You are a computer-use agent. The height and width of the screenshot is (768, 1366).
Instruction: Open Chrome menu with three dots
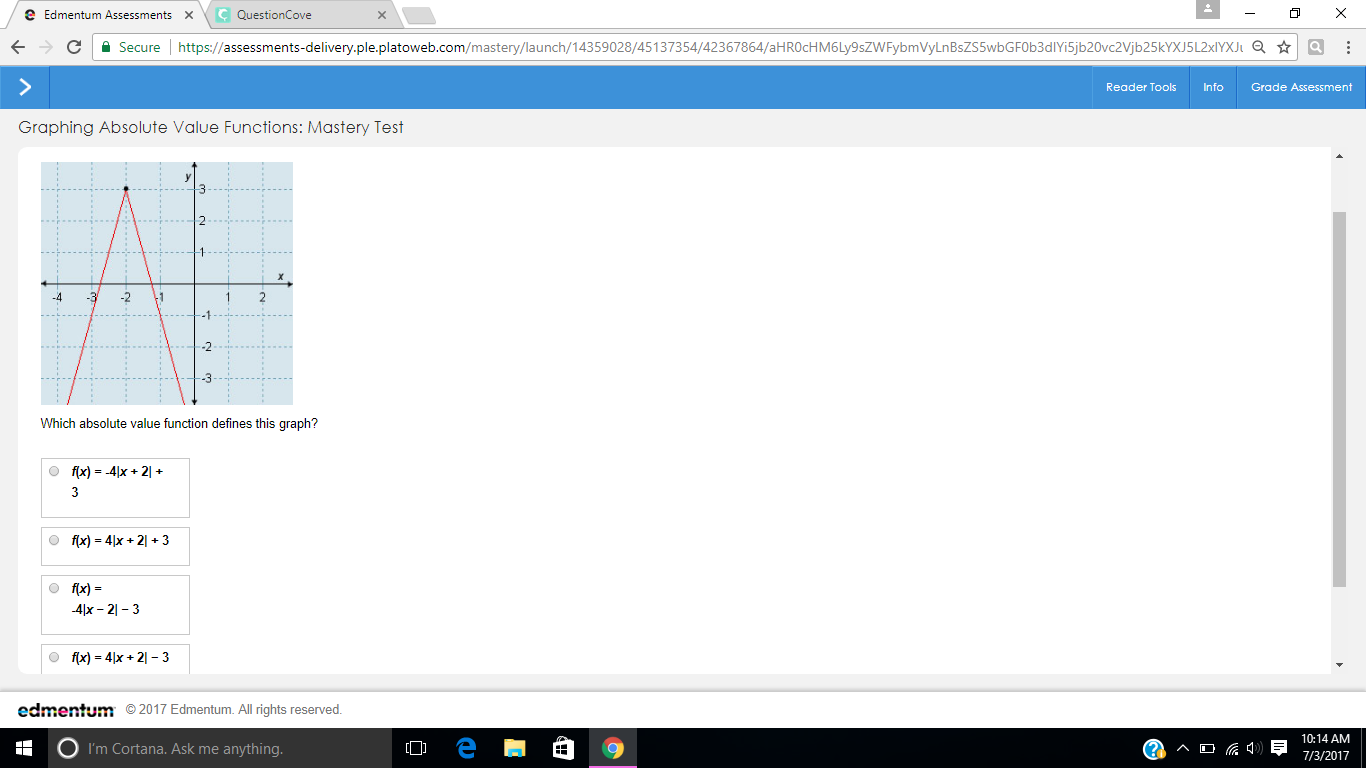[1346, 47]
